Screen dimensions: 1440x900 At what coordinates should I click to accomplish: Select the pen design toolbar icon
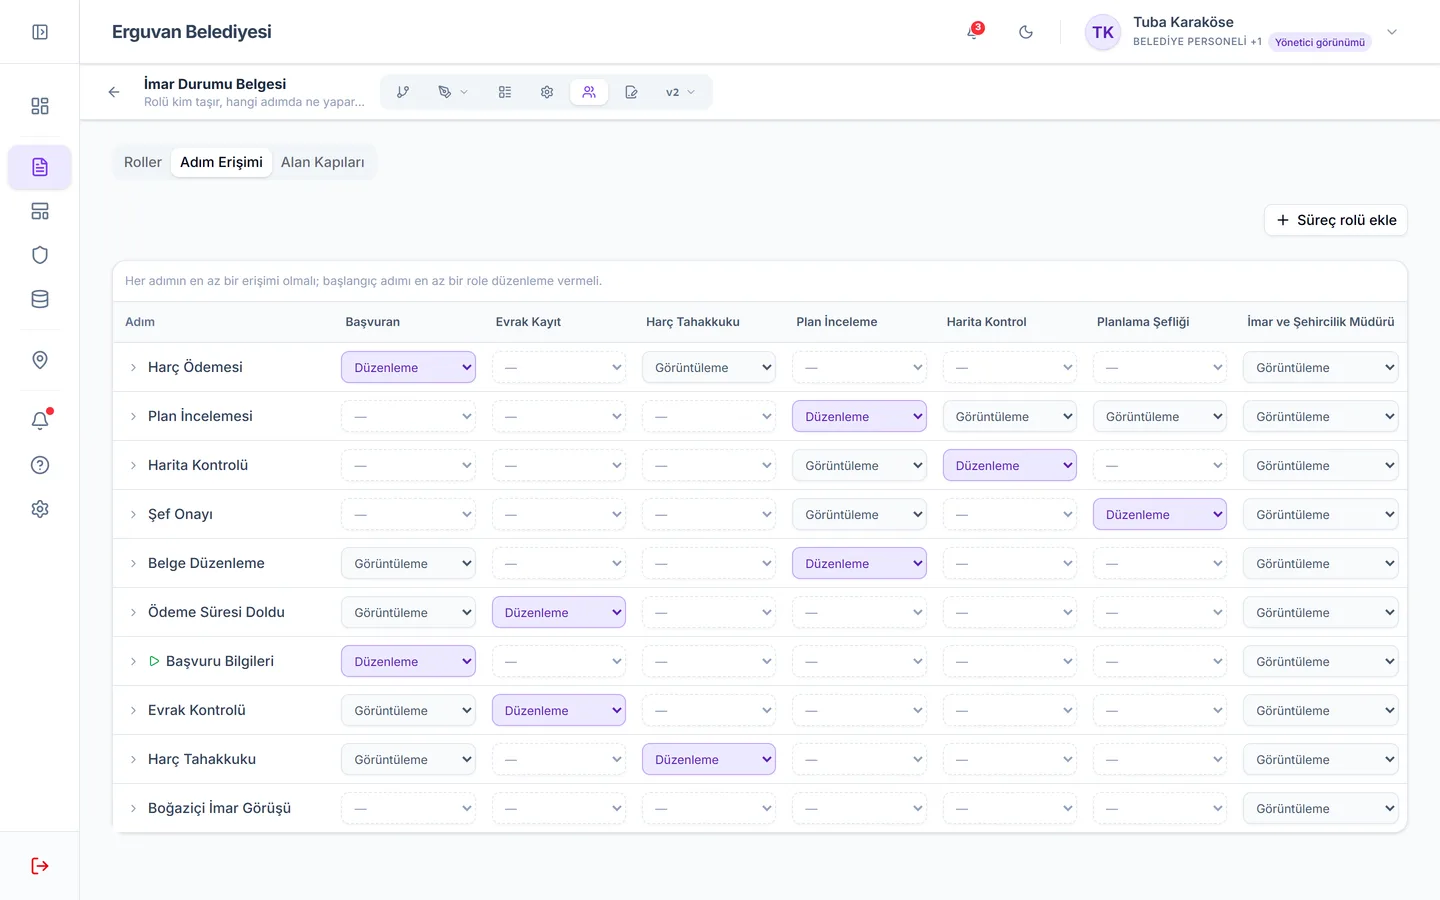point(445,92)
